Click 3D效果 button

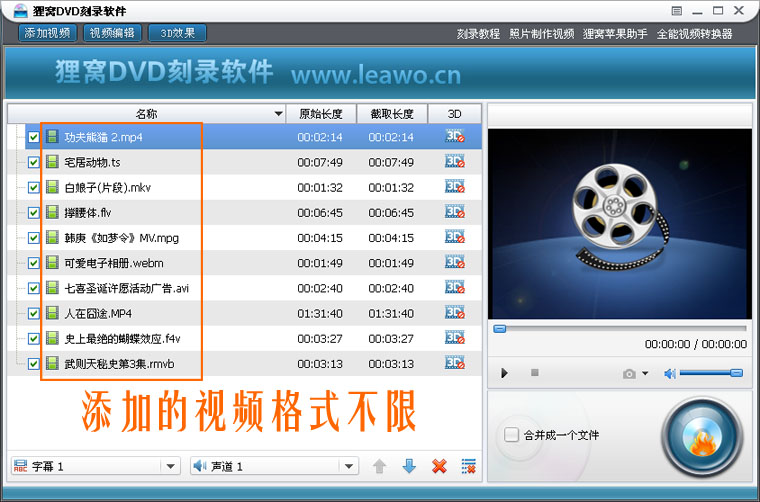pos(177,33)
